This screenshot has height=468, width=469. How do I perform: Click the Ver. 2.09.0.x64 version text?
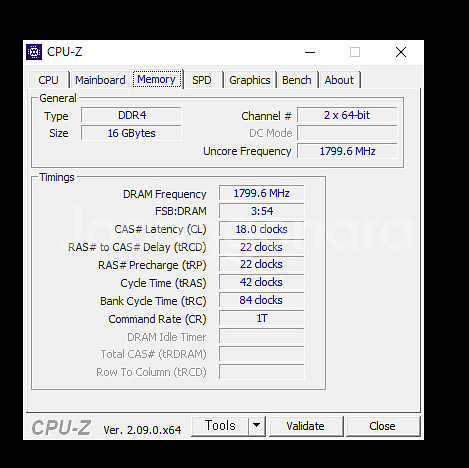pos(142,430)
